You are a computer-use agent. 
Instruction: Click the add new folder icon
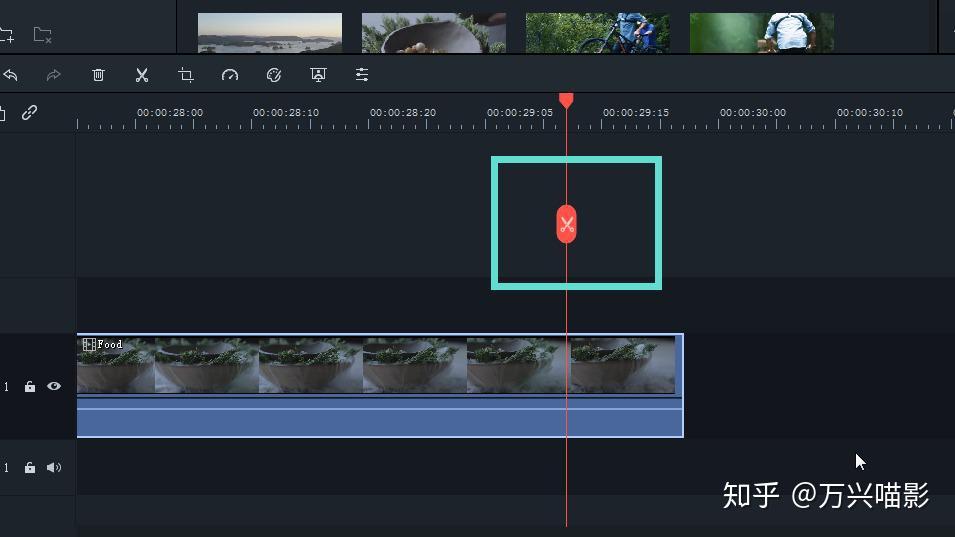tap(7, 35)
